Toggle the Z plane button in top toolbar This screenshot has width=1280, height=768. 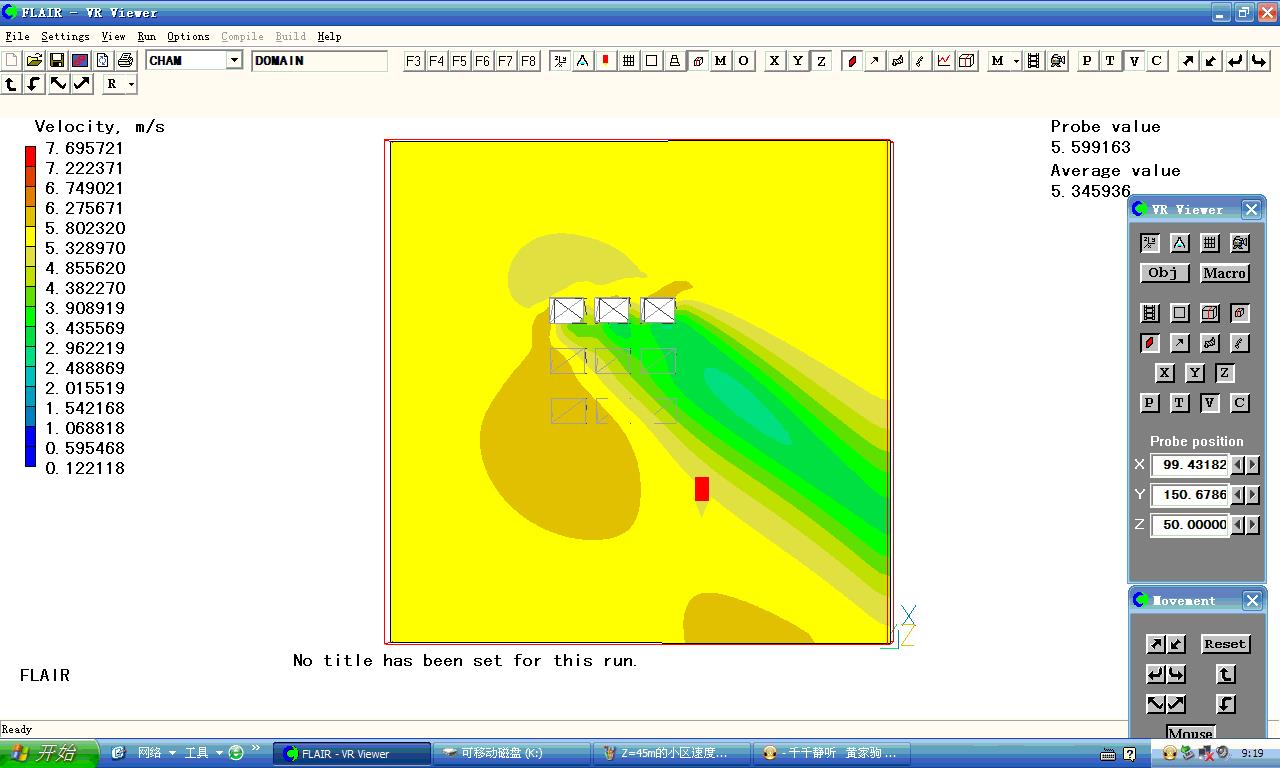pyautogui.click(x=821, y=61)
